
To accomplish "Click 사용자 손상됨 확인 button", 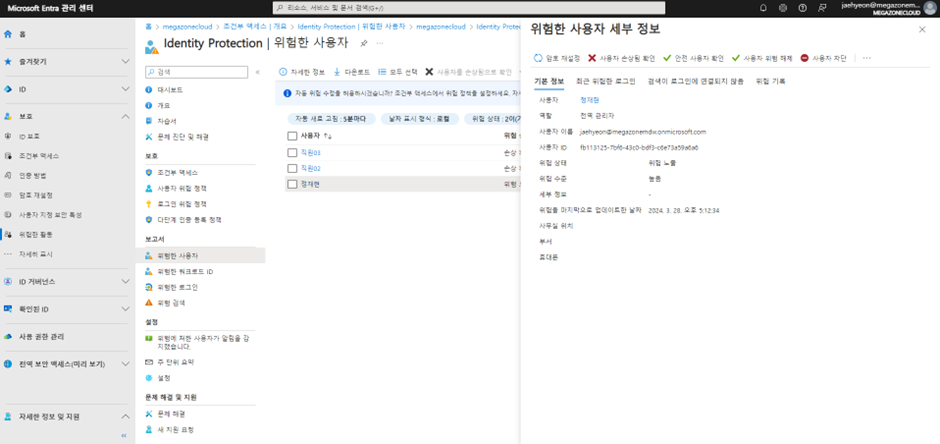I will click(621, 58).
